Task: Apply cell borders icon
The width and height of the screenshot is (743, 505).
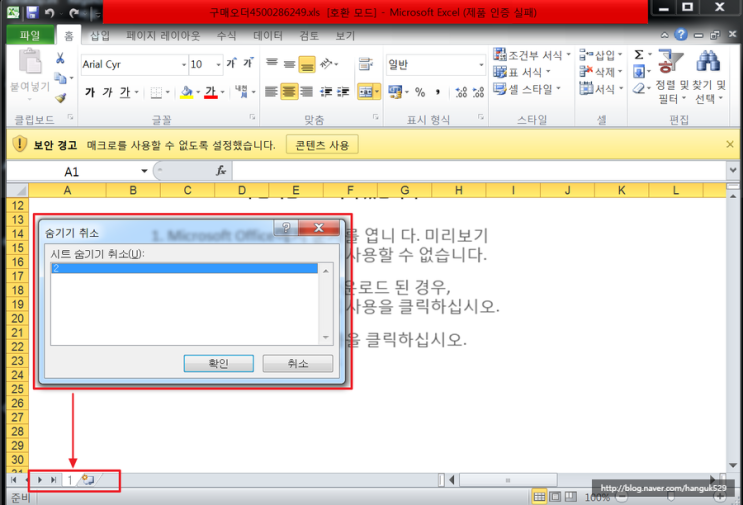Action: pyautogui.click(x=156, y=92)
